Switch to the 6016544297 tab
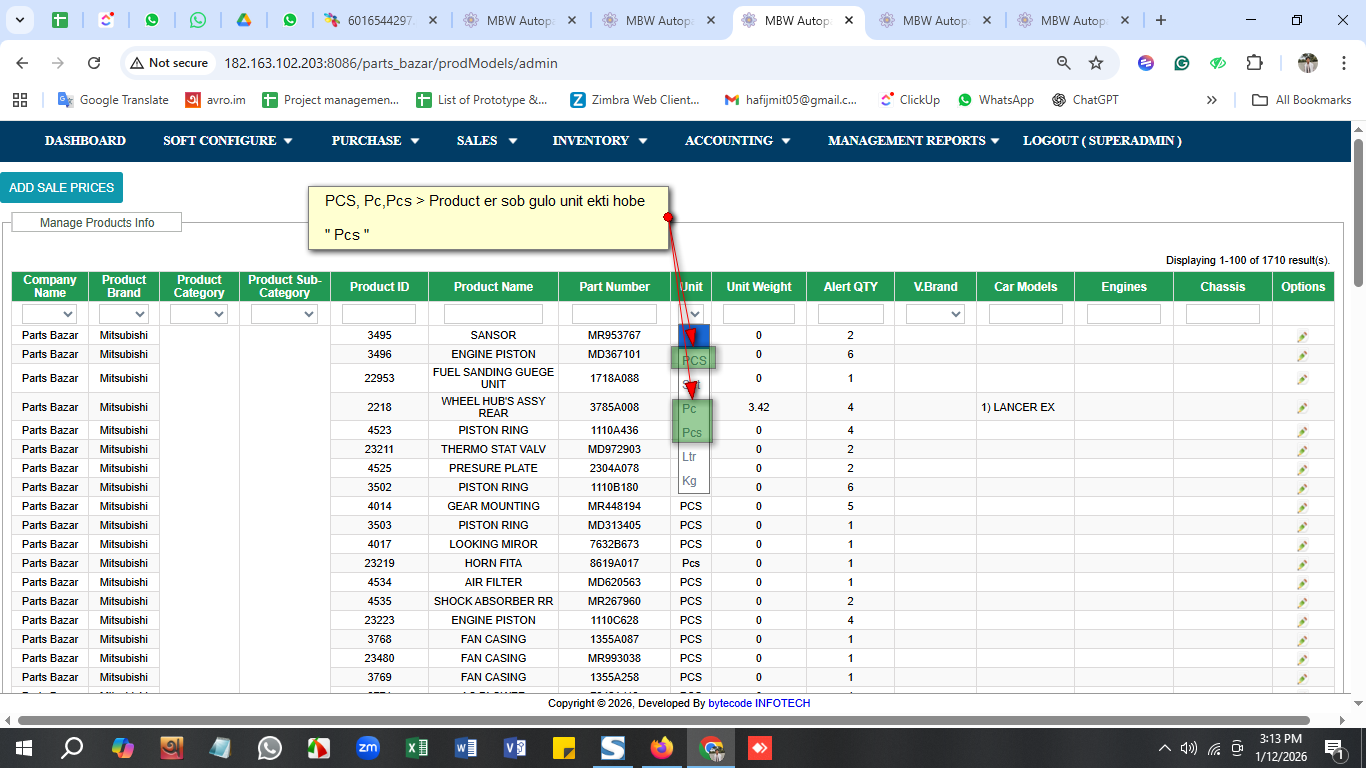The image size is (1366, 768). coord(380,20)
